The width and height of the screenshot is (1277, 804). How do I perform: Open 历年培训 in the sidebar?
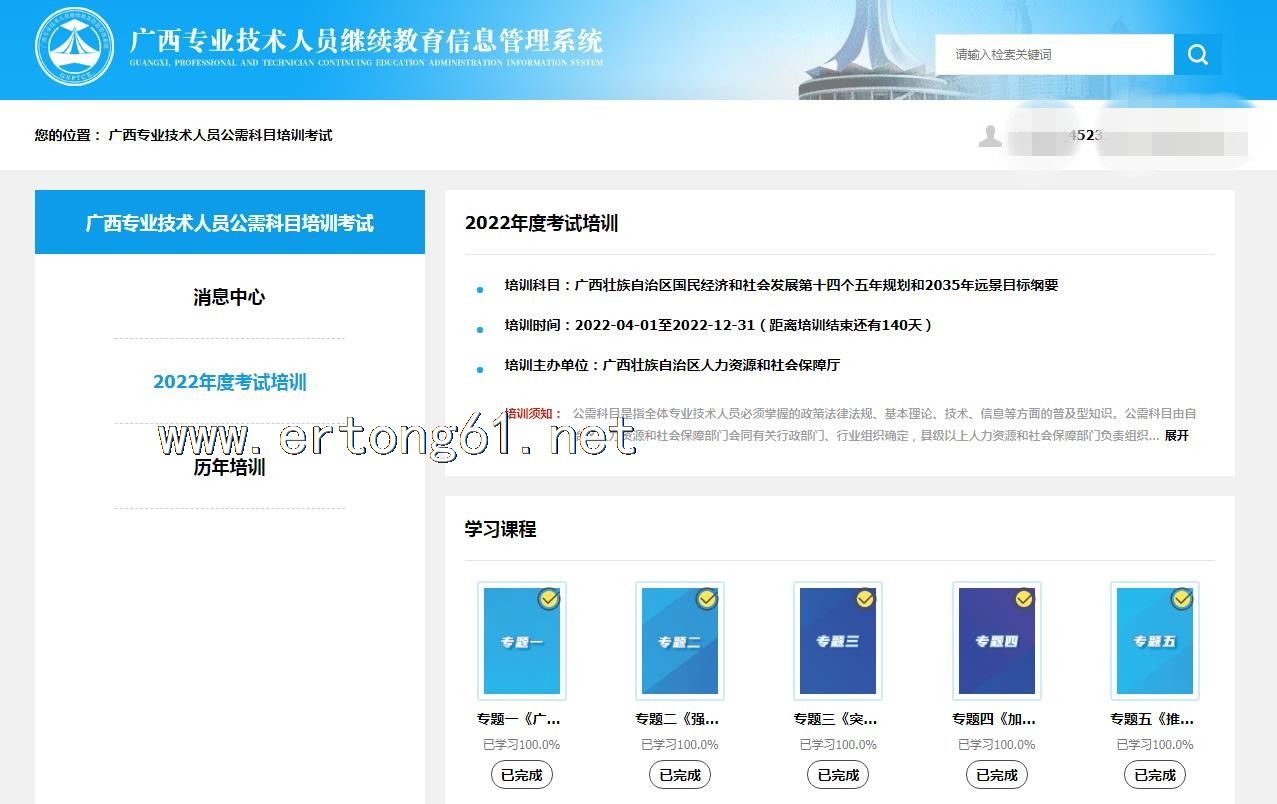pyautogui.click(x=229, y=468)
